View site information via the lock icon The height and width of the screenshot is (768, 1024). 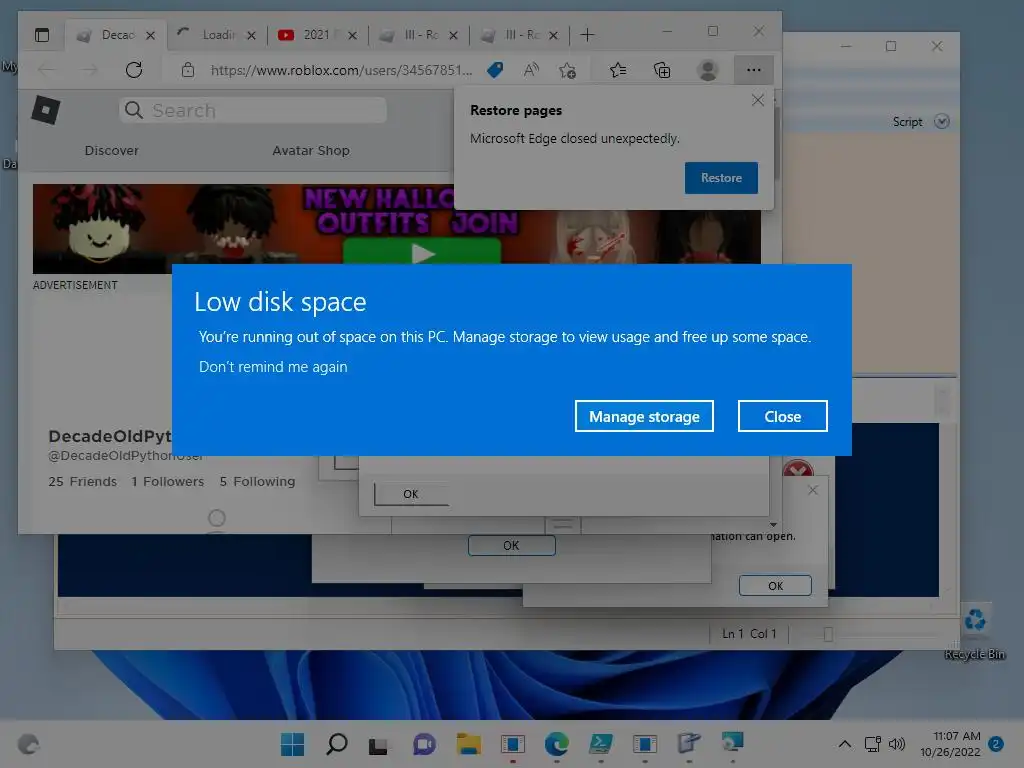coord(188,70)
